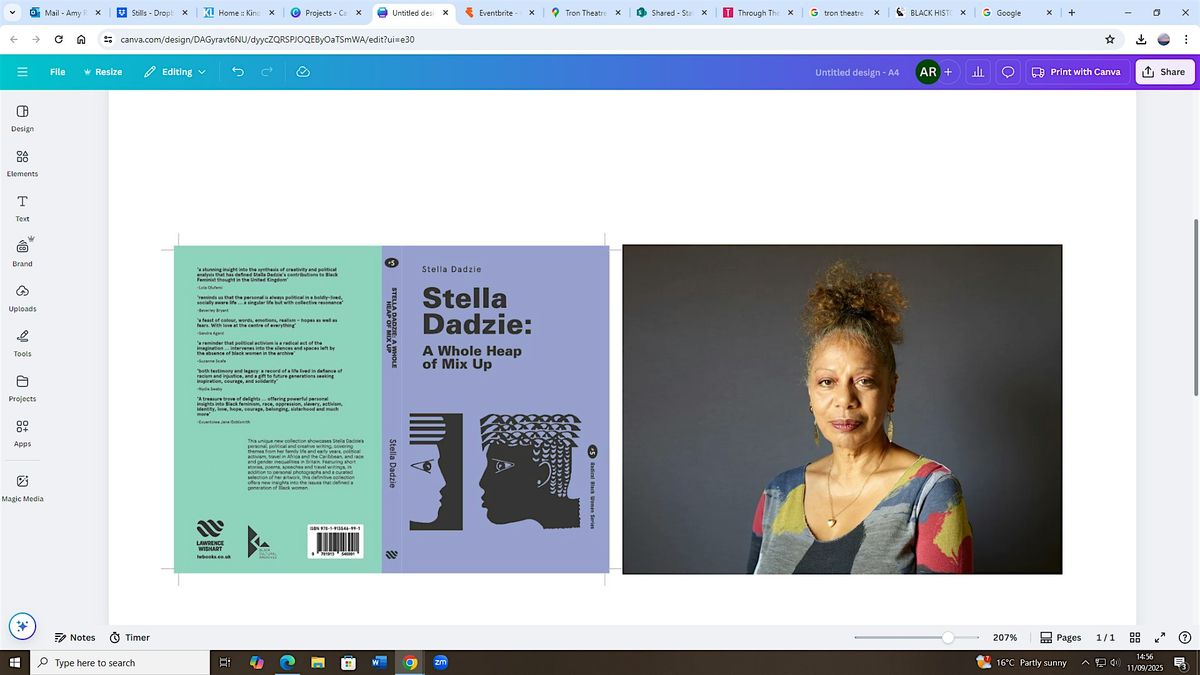Click Print with Canva button

click(x=1076, y=72)
